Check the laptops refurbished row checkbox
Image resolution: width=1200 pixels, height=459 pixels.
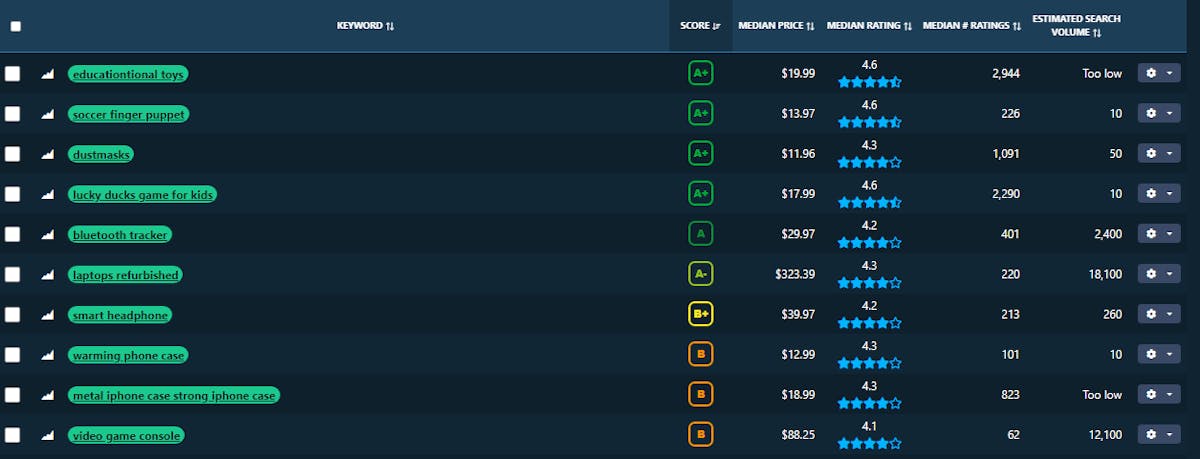[12, 274]
